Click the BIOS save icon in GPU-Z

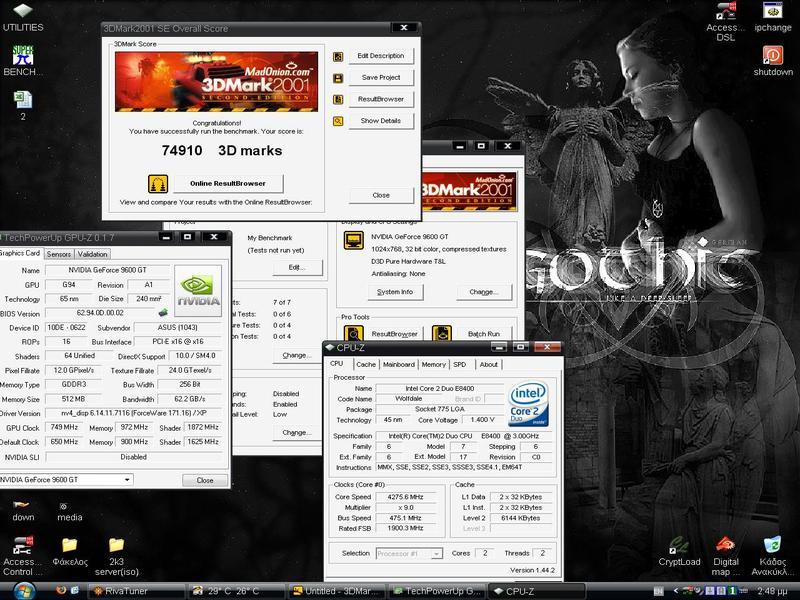pyautogui.click(x=163, y=312)
